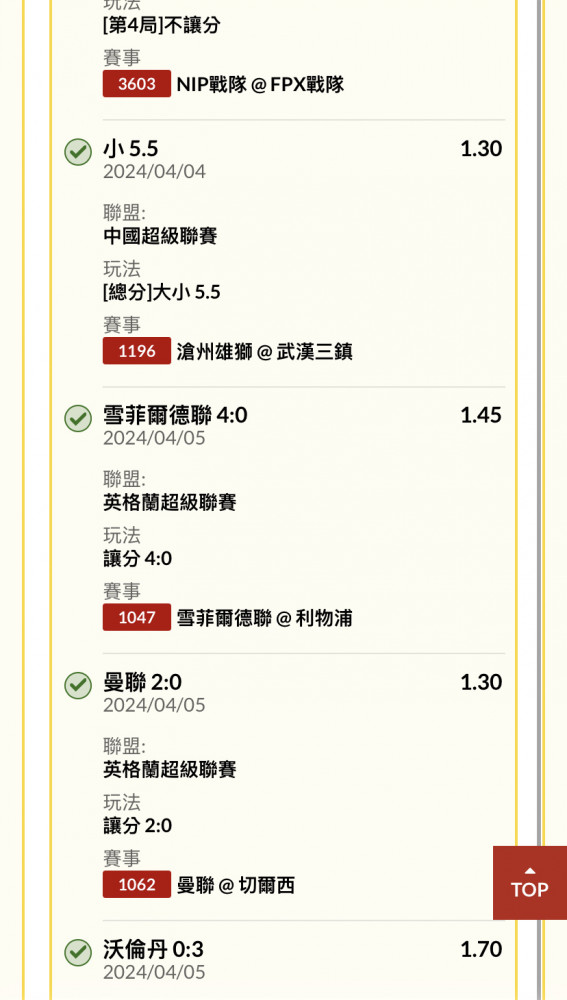Click the green checkmark beside 沃倫丹 0:3
Screen dimensions: 567x1000
(x=78, y=953)
